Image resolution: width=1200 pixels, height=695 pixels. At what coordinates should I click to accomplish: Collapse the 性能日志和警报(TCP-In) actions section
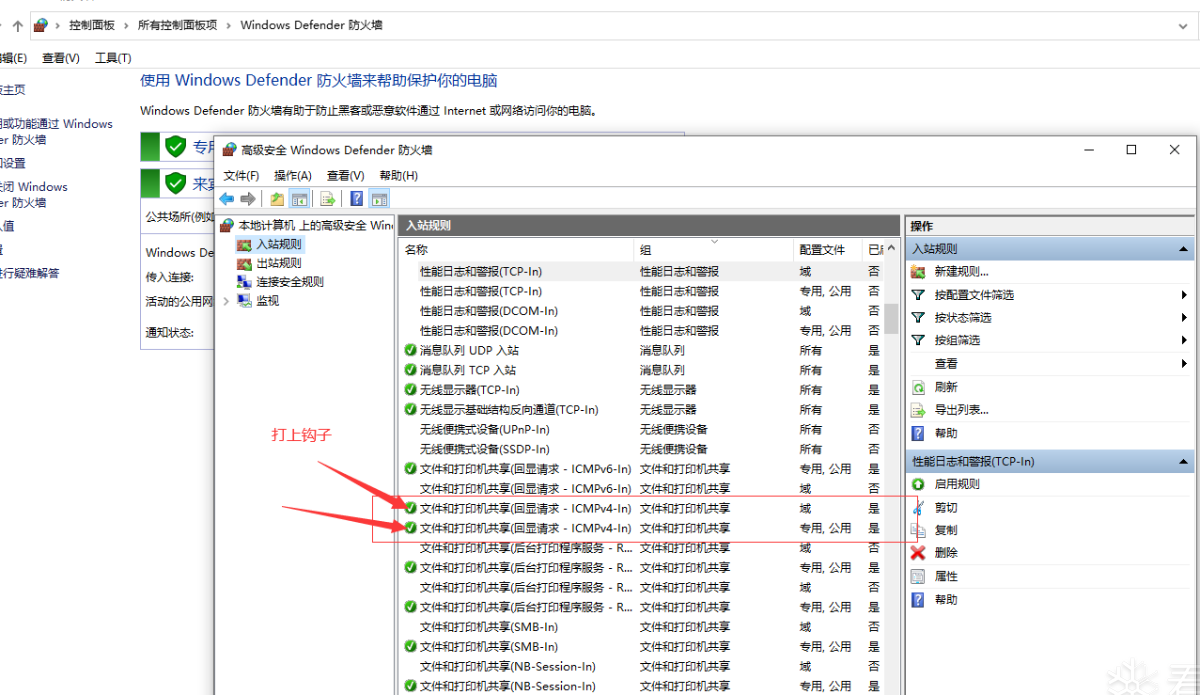pyautogui.click(x=1184, y=462)
